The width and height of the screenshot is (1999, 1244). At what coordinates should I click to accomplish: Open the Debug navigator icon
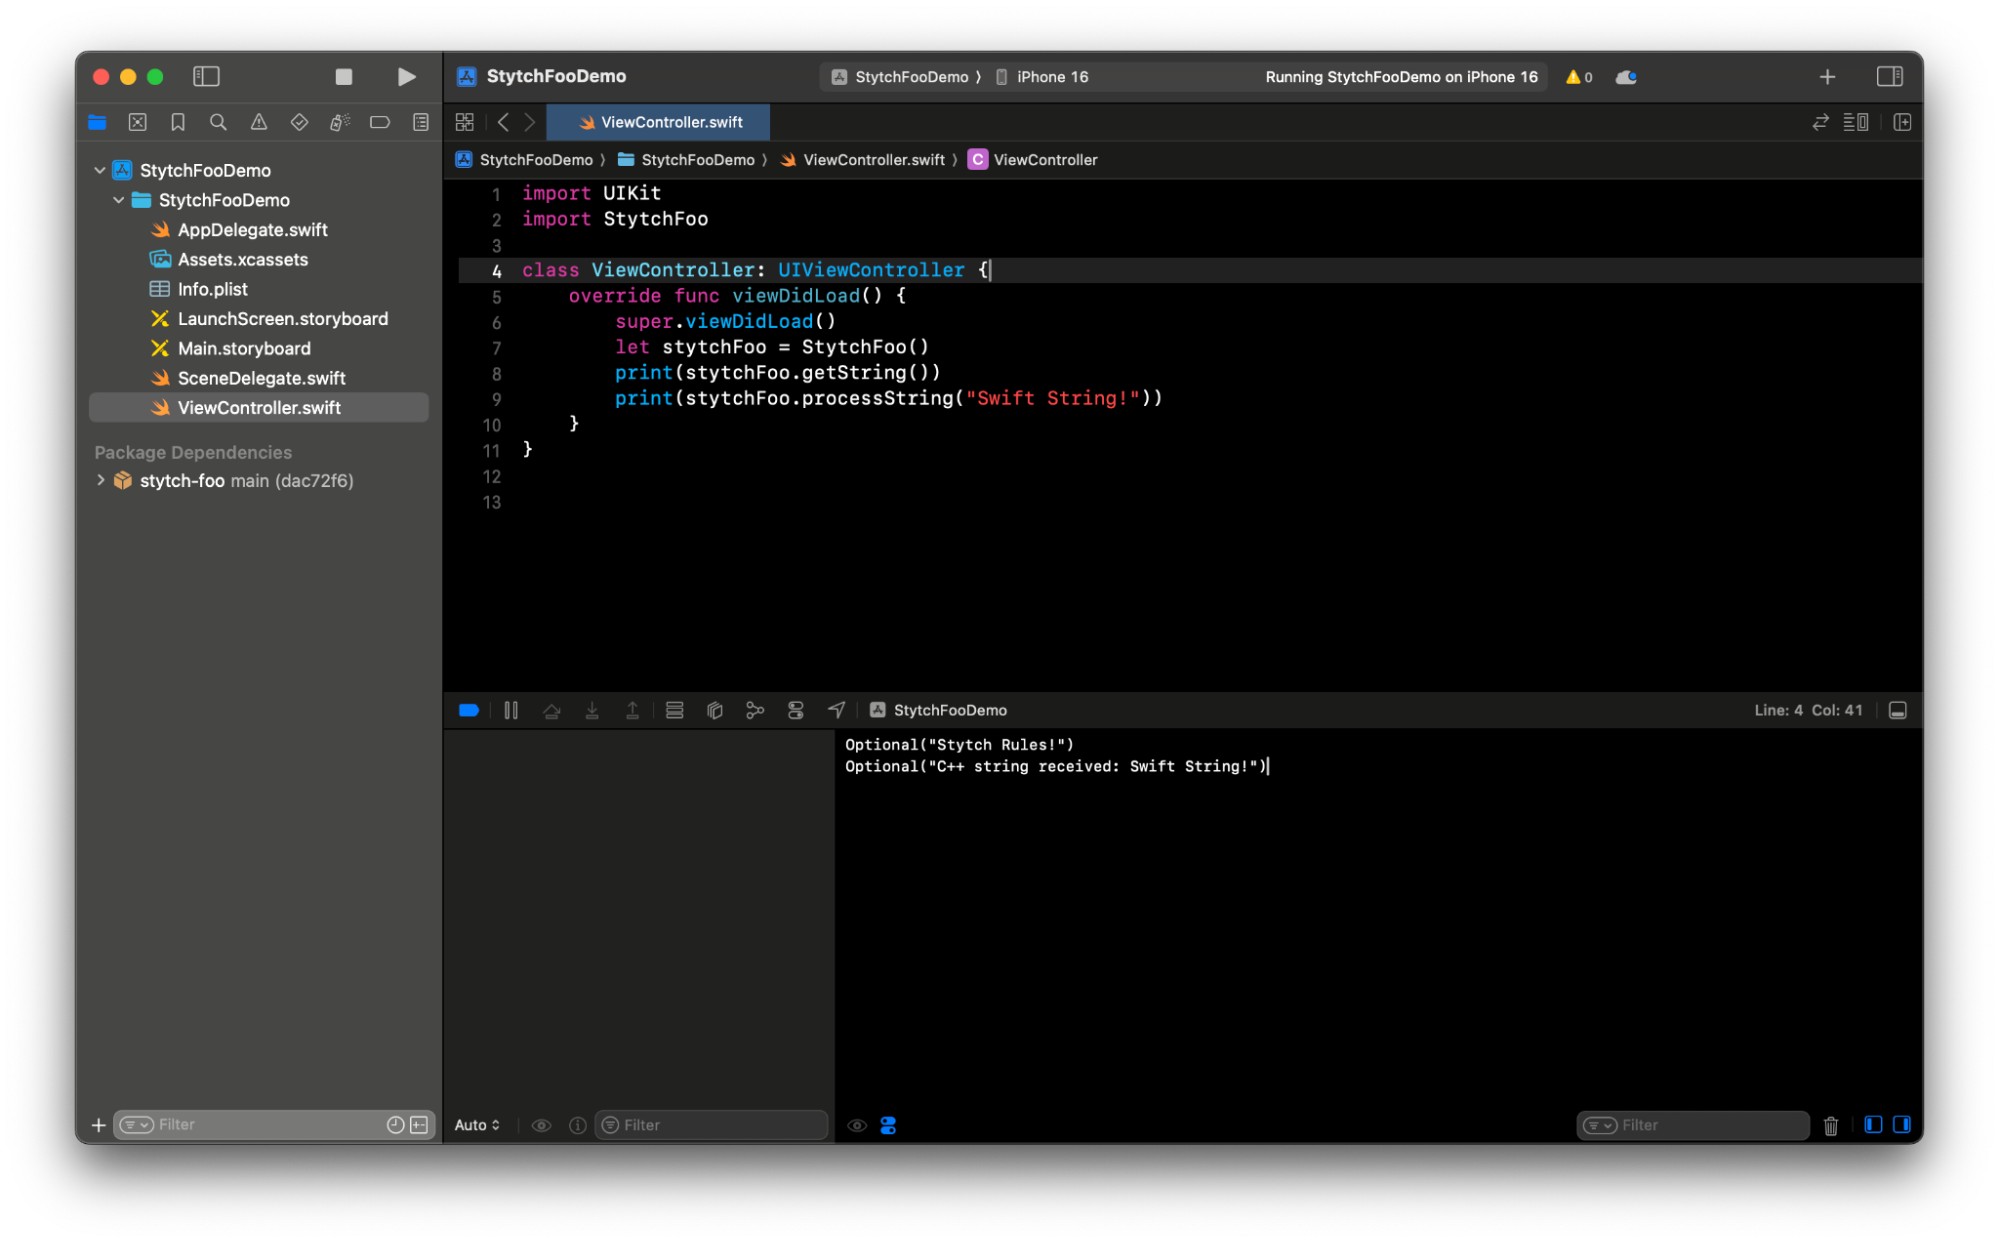(340, 122)
